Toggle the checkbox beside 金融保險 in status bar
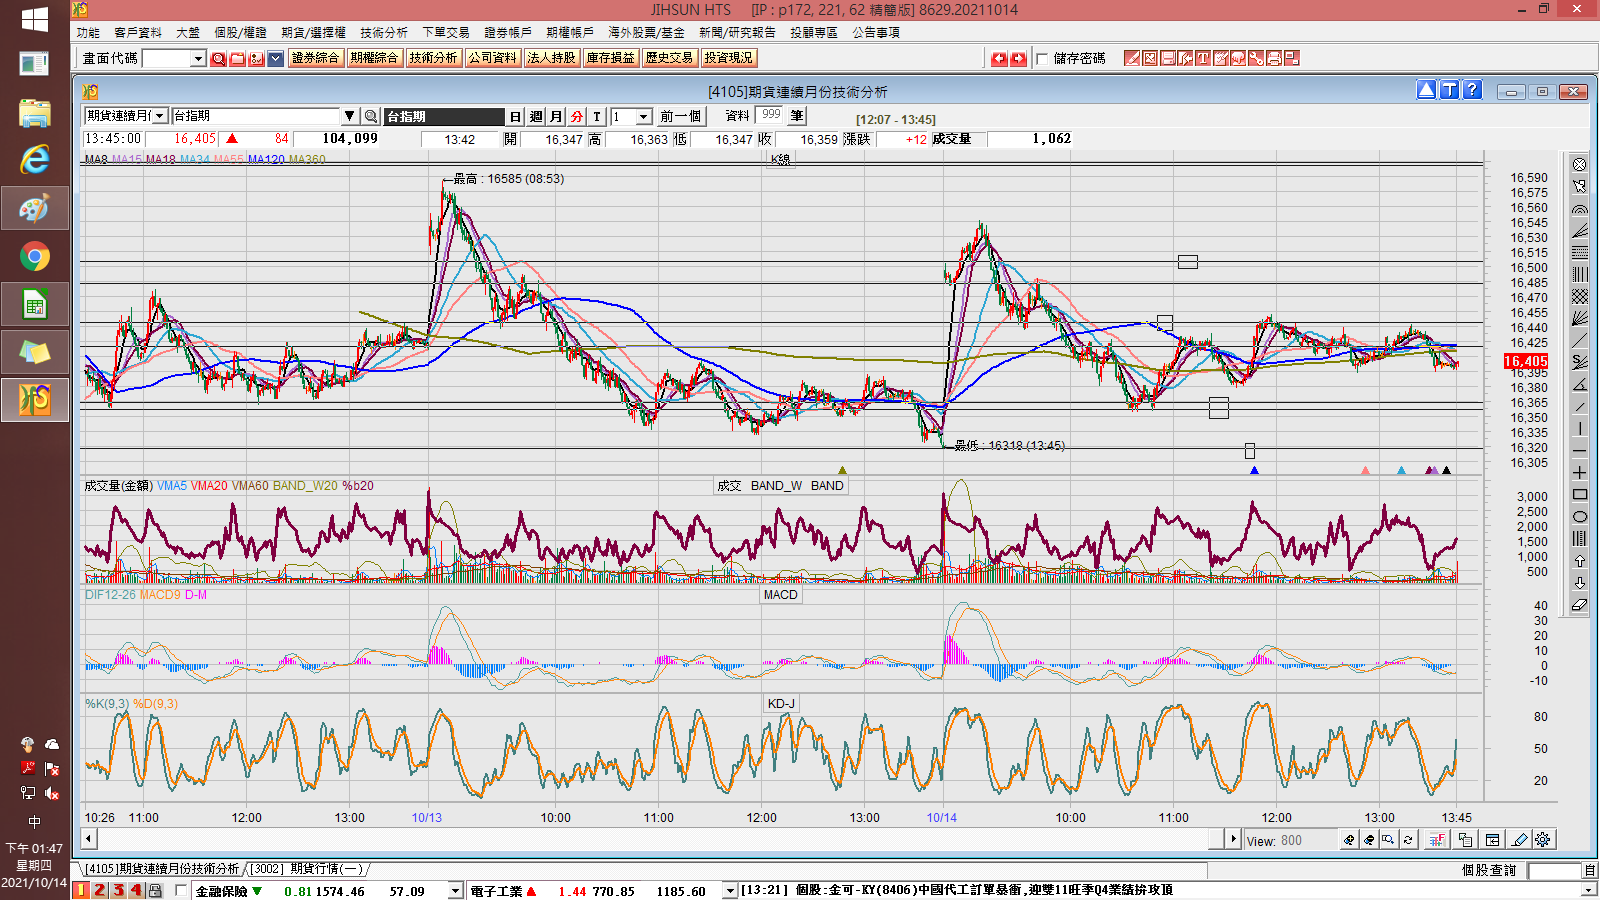Screen dimensions: 1600x900 point(181,890)
